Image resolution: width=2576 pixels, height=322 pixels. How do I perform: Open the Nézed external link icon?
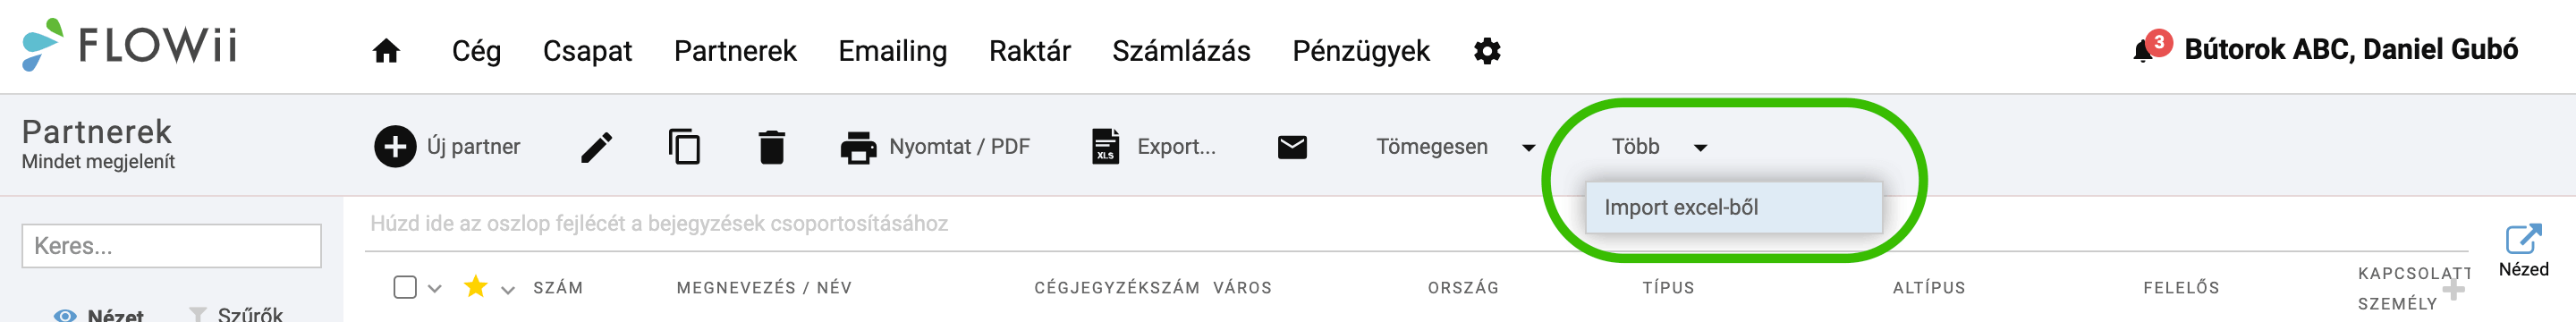coord(2523,239)
